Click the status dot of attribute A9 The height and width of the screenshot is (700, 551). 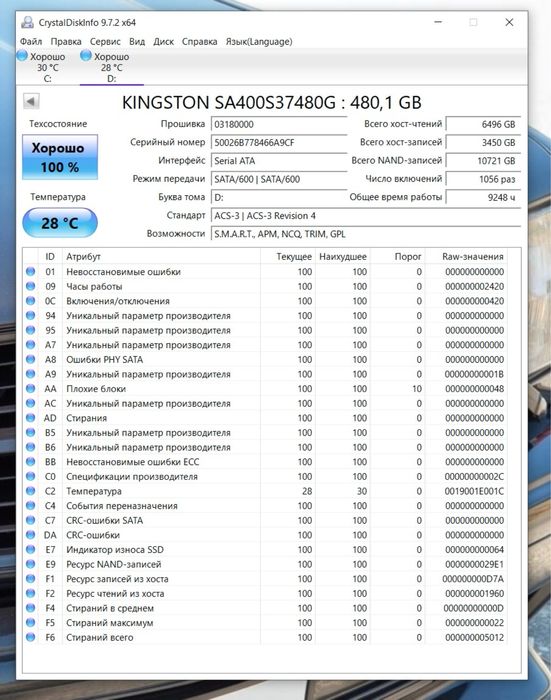[x=30, y=374]
